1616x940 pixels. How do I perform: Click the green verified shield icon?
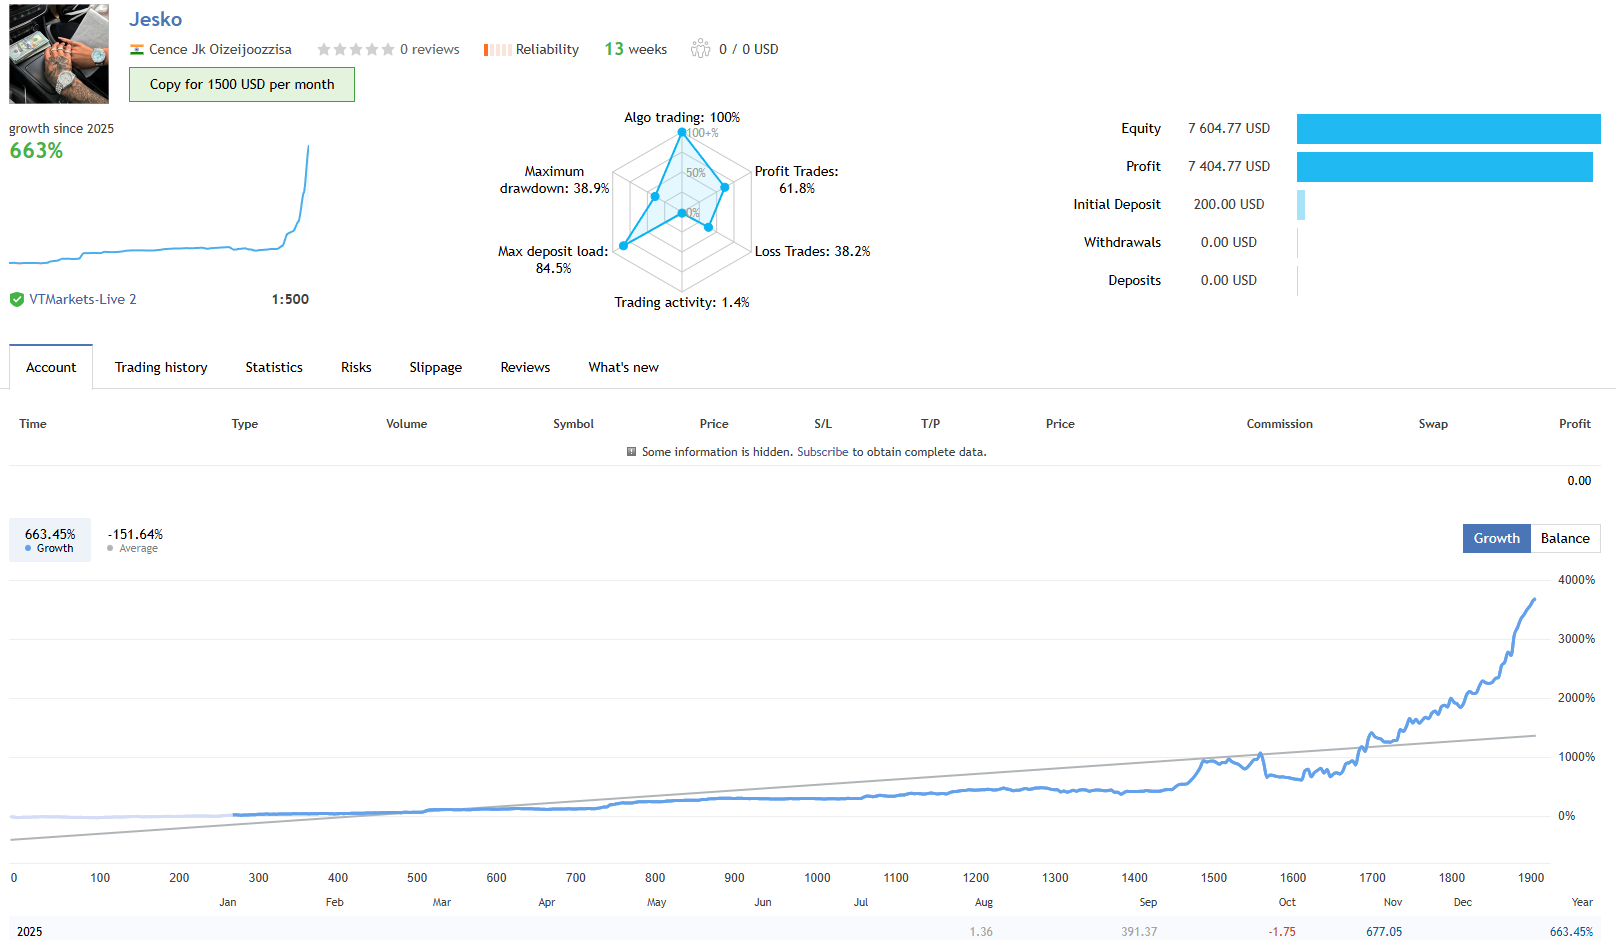pyautogui.click(x=17, y=299)
